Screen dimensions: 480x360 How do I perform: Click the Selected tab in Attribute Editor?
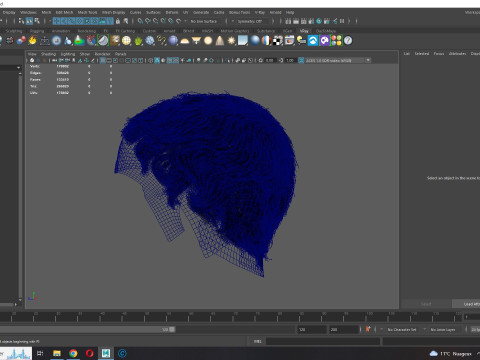click(x=422, y=54)
